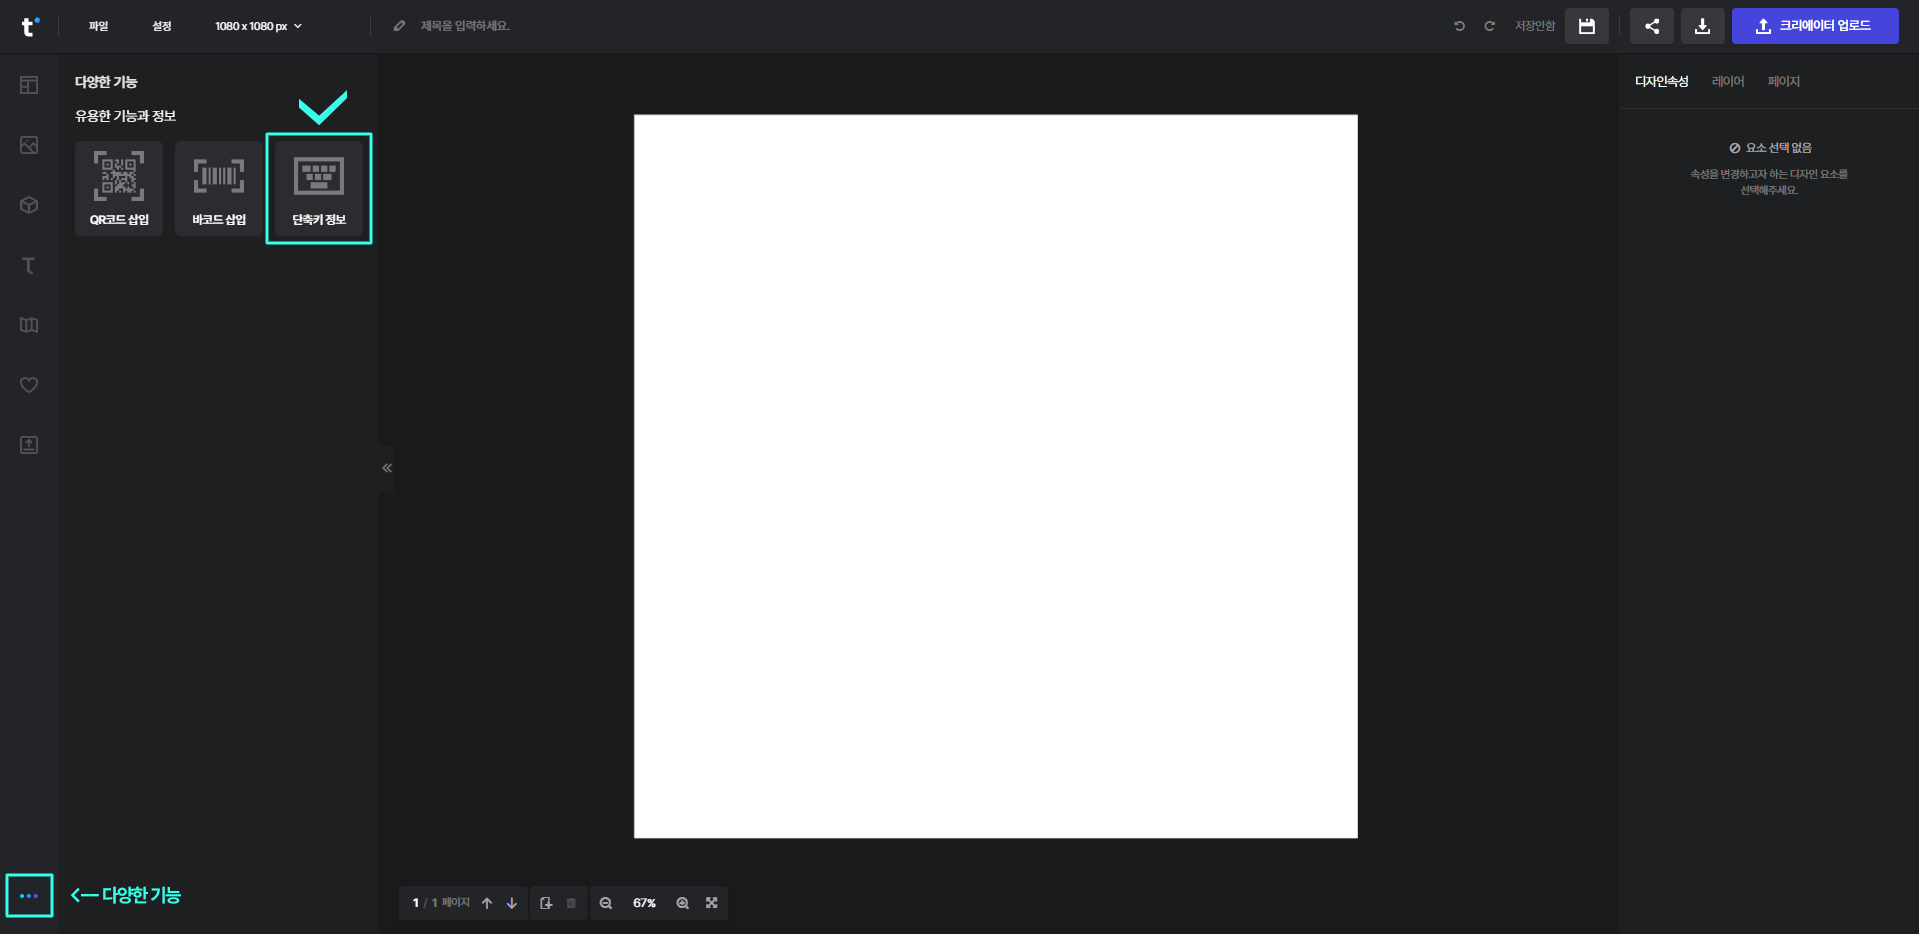The width and height of the screenshot is (1919, 934).
Task: Click the zoom out magnifier
Action: 606,903
